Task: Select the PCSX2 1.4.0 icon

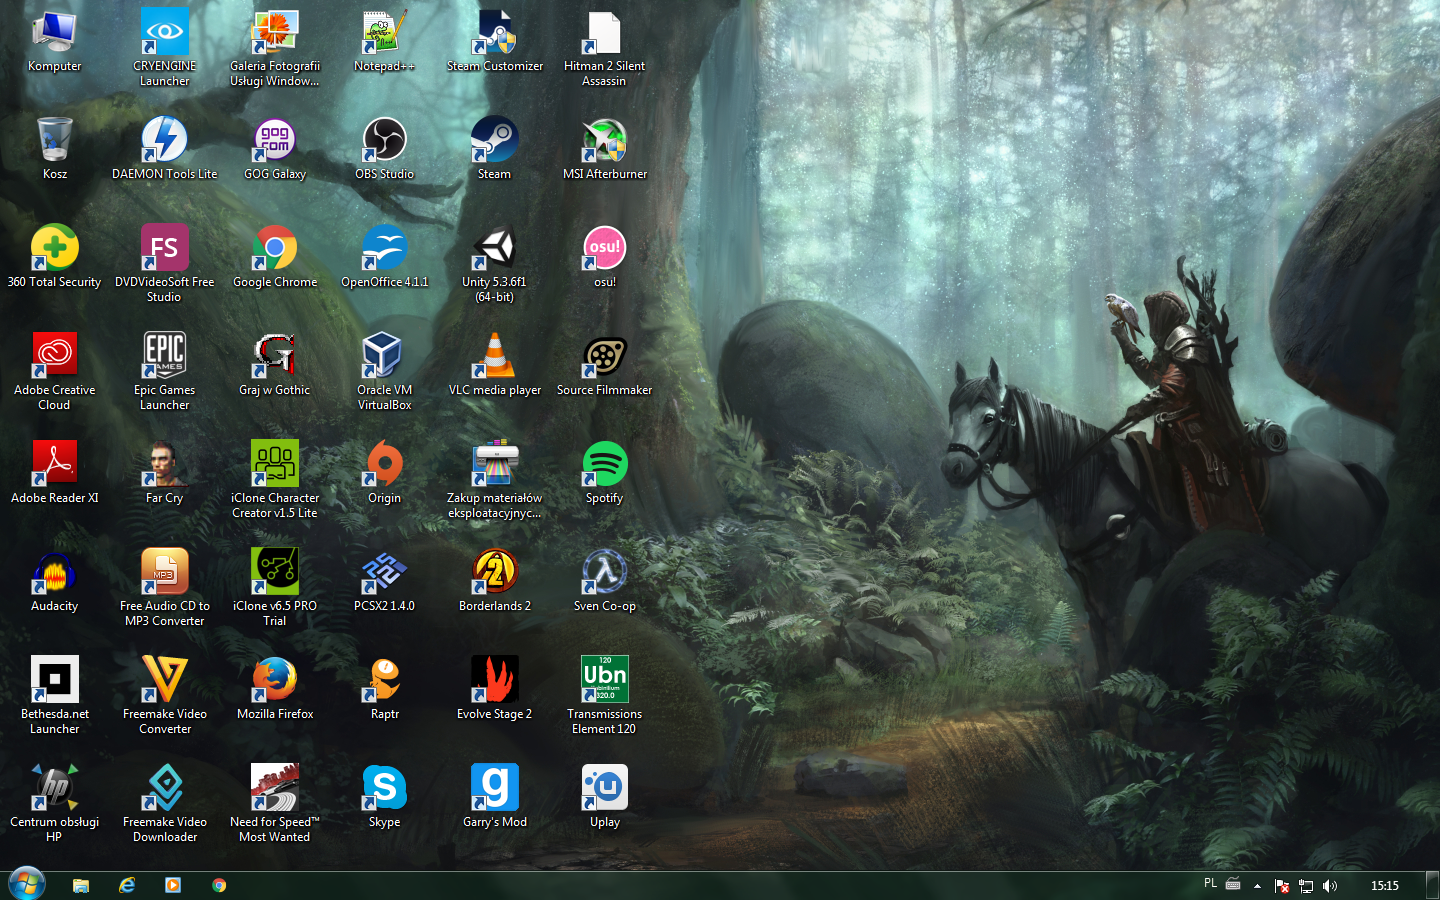Action: pos(384,580)
